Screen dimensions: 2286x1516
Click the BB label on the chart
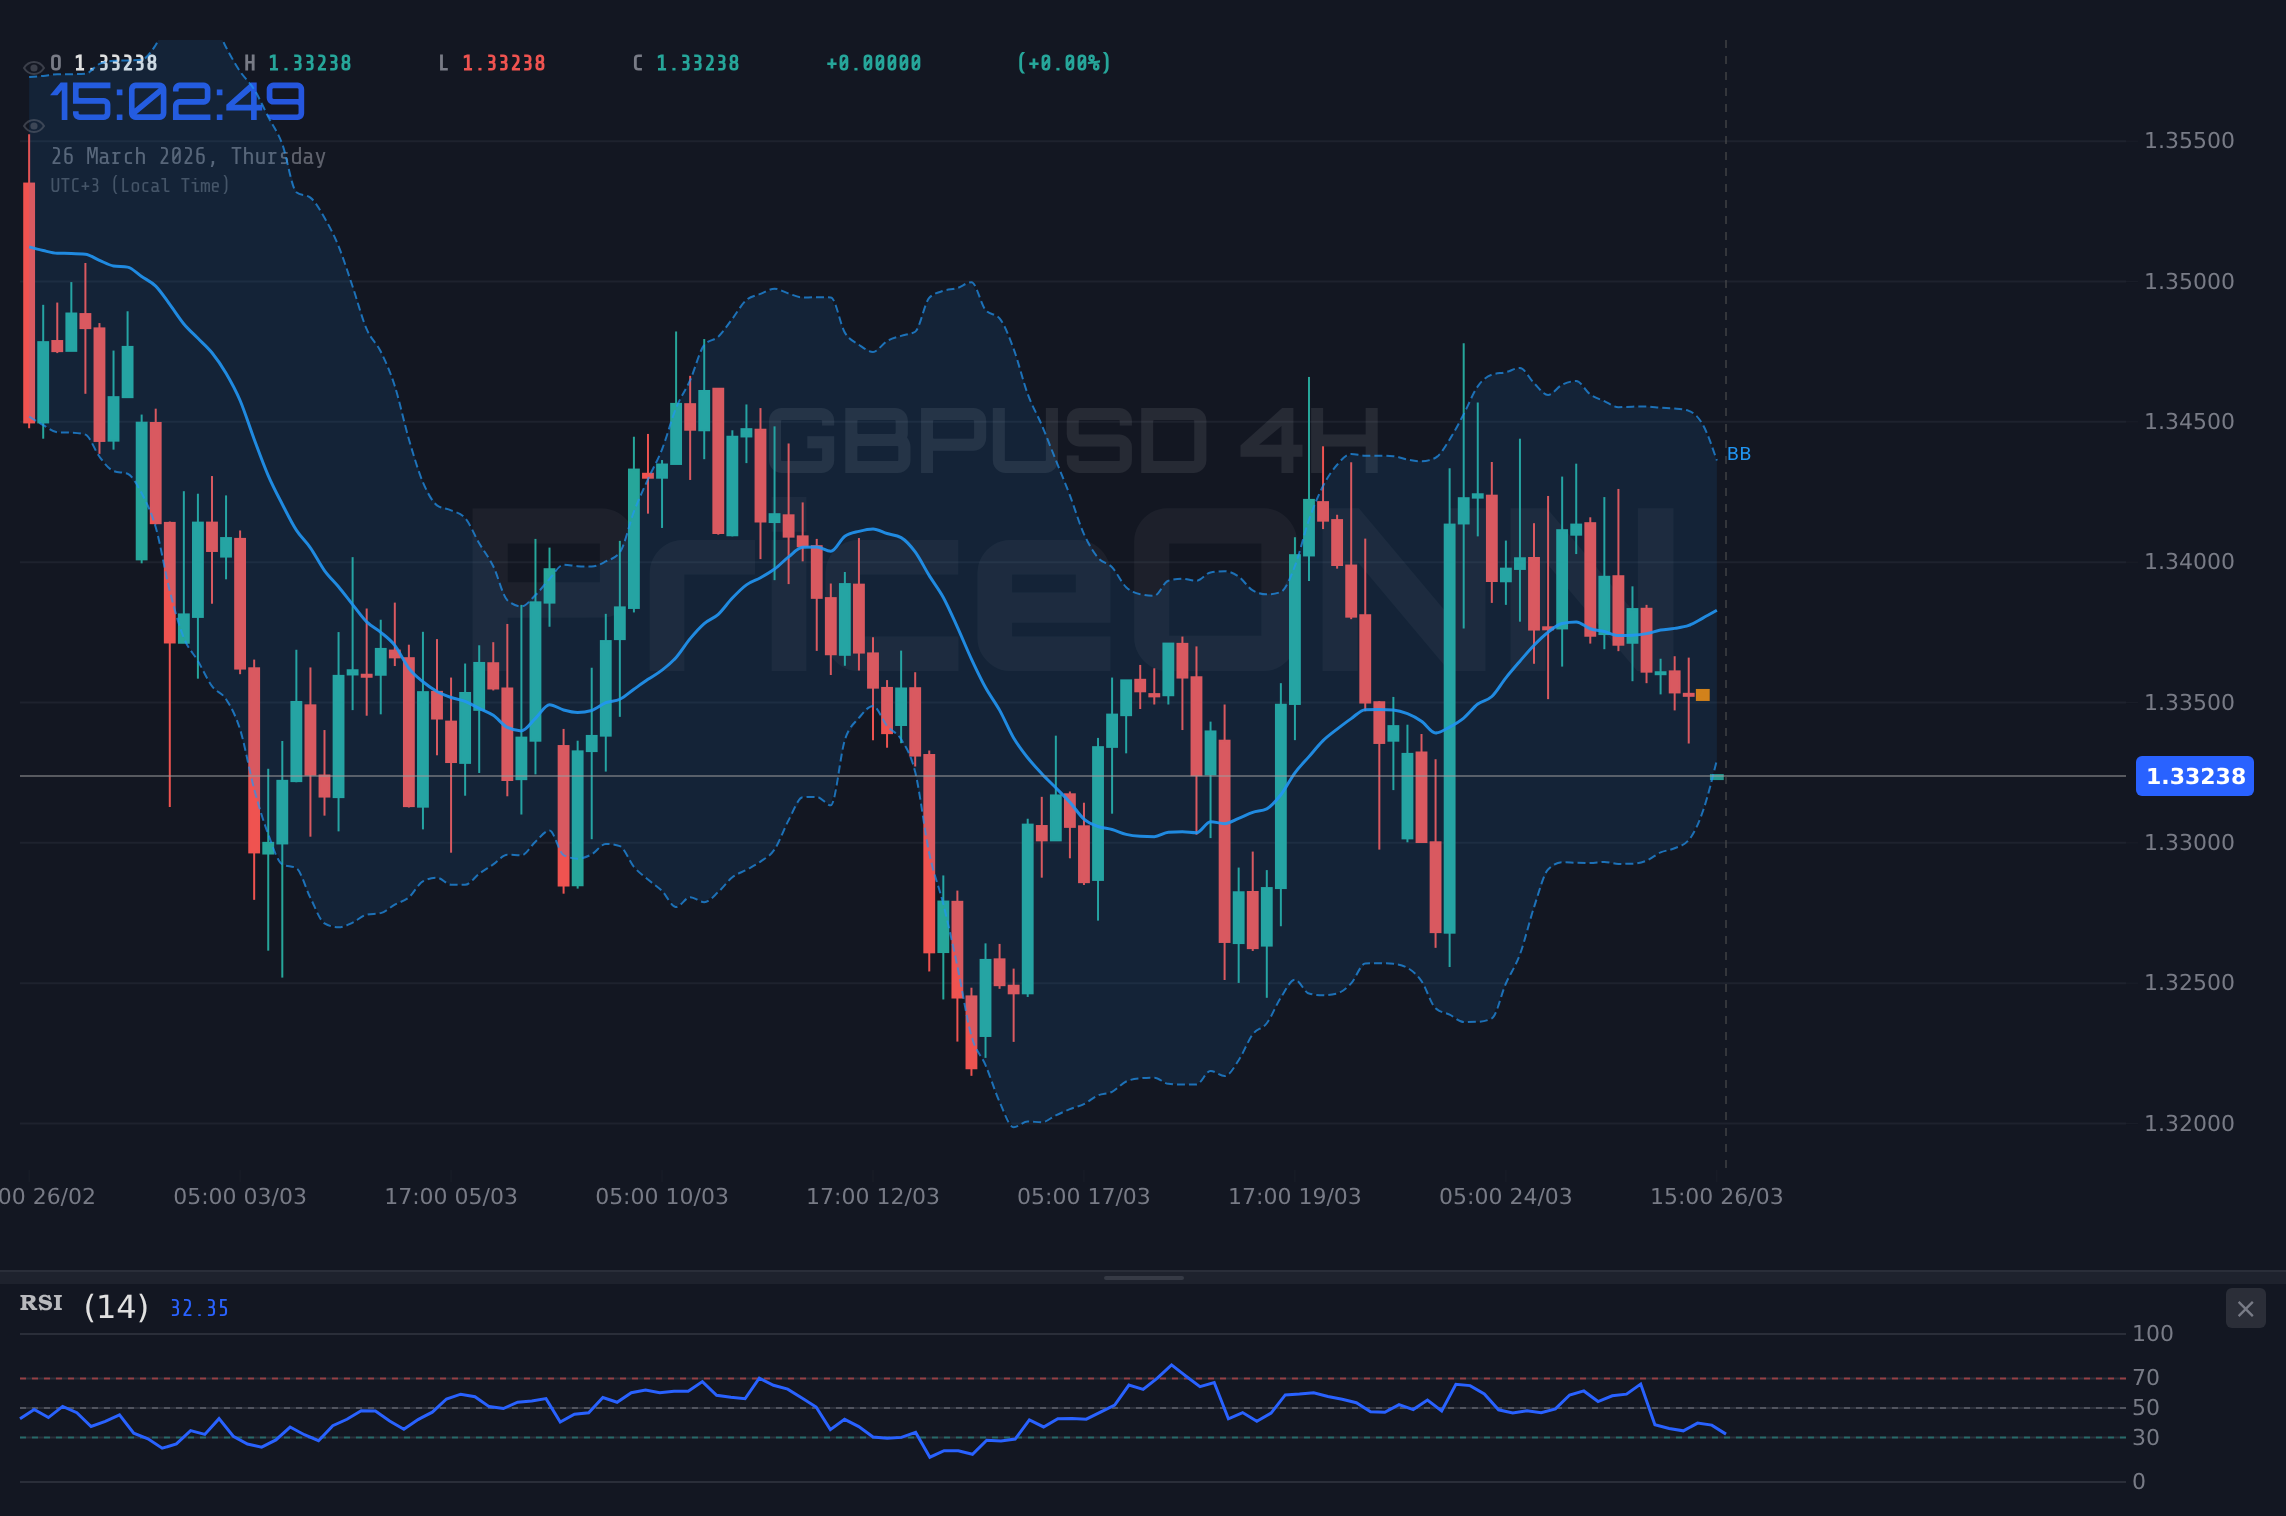coord(1739,453)
